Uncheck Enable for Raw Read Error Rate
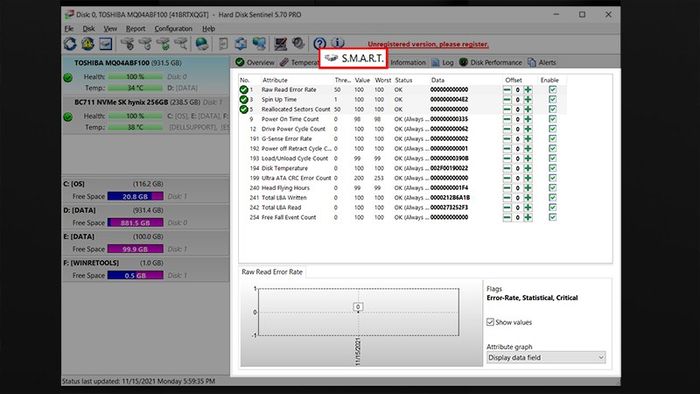 (553, 90)
